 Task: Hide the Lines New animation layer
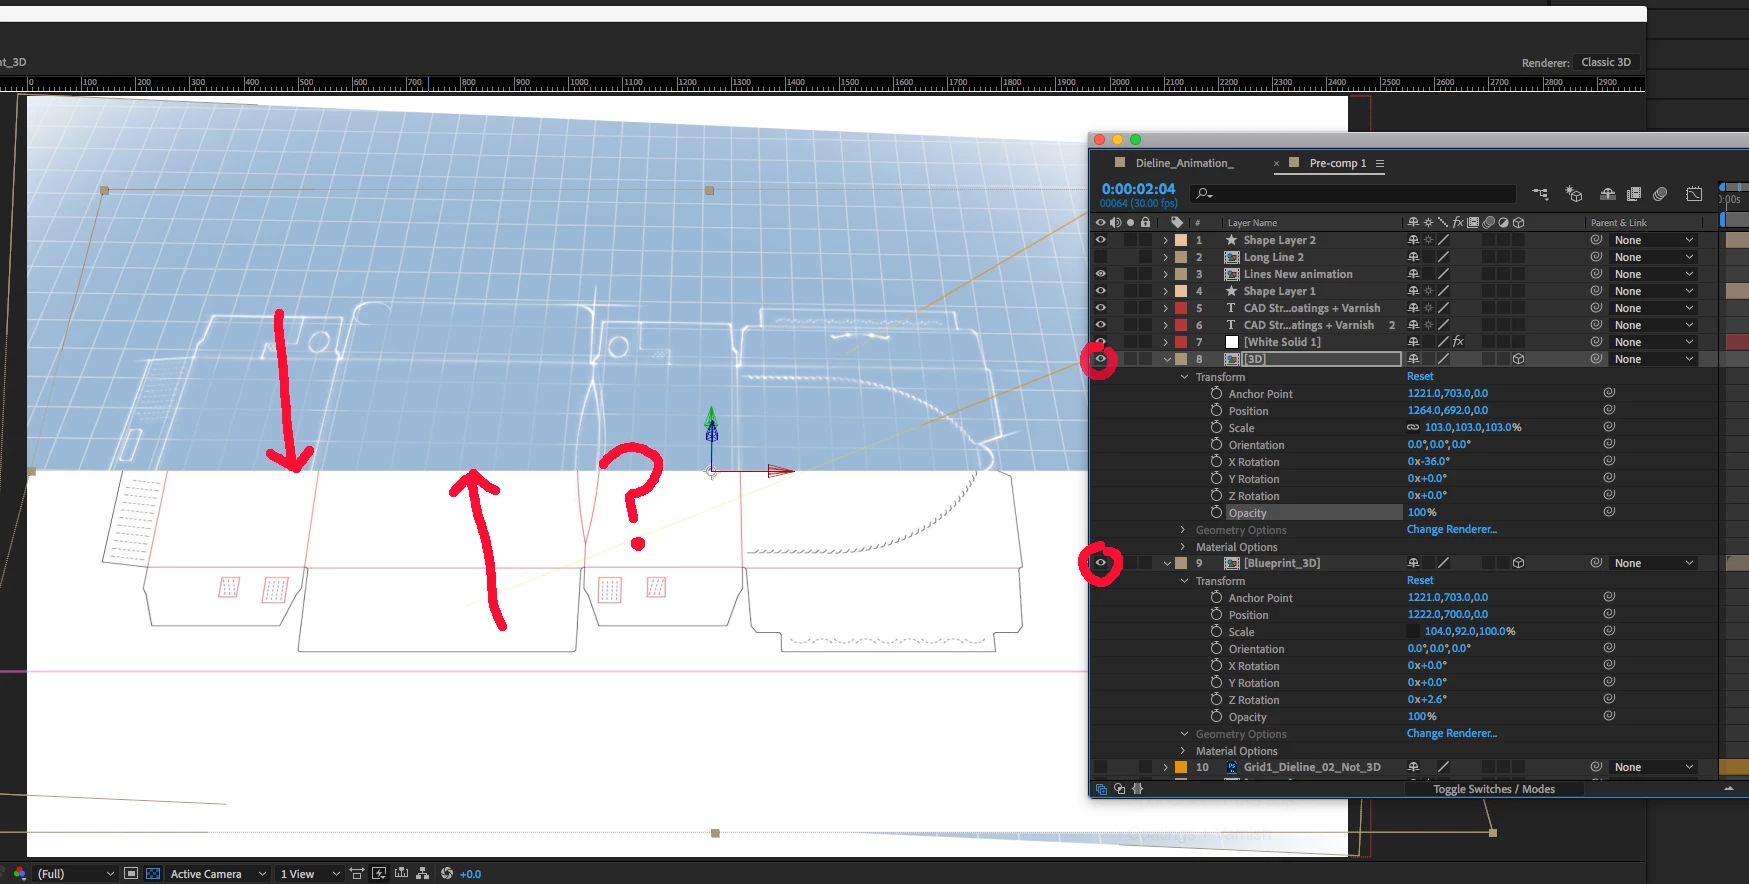pos(1100,274)
